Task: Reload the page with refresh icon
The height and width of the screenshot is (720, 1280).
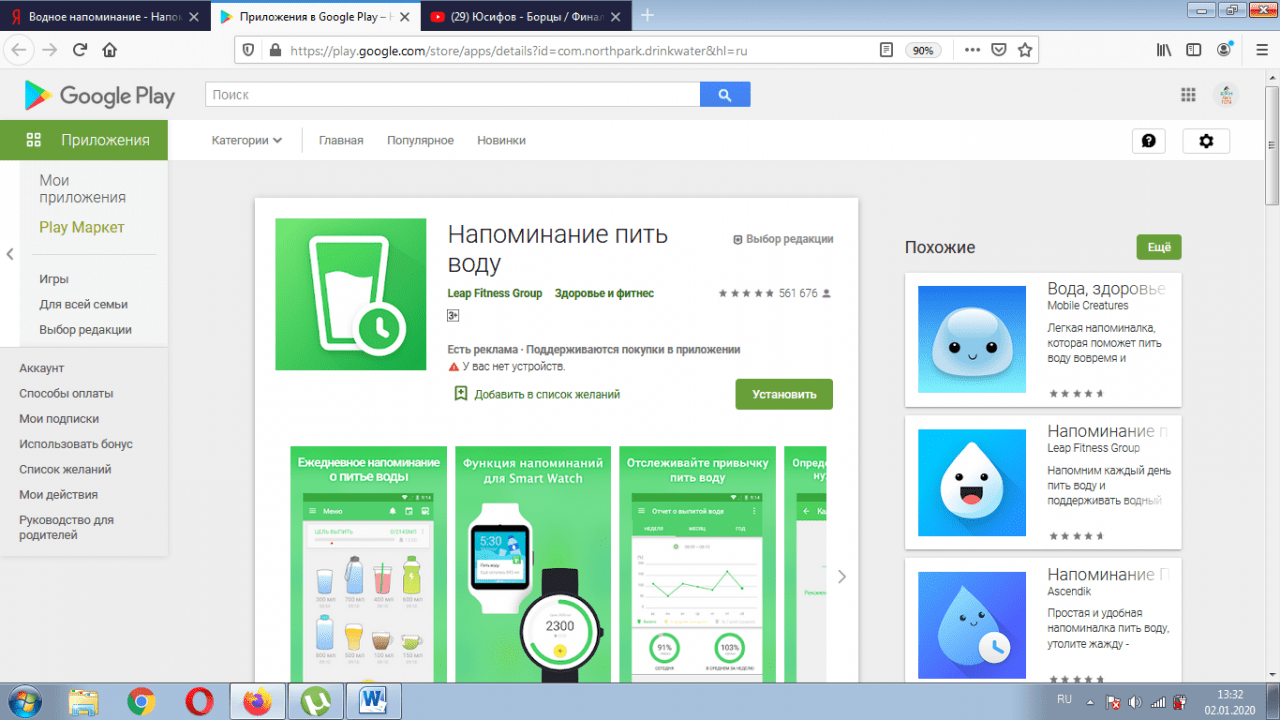Action: [80, 50]
